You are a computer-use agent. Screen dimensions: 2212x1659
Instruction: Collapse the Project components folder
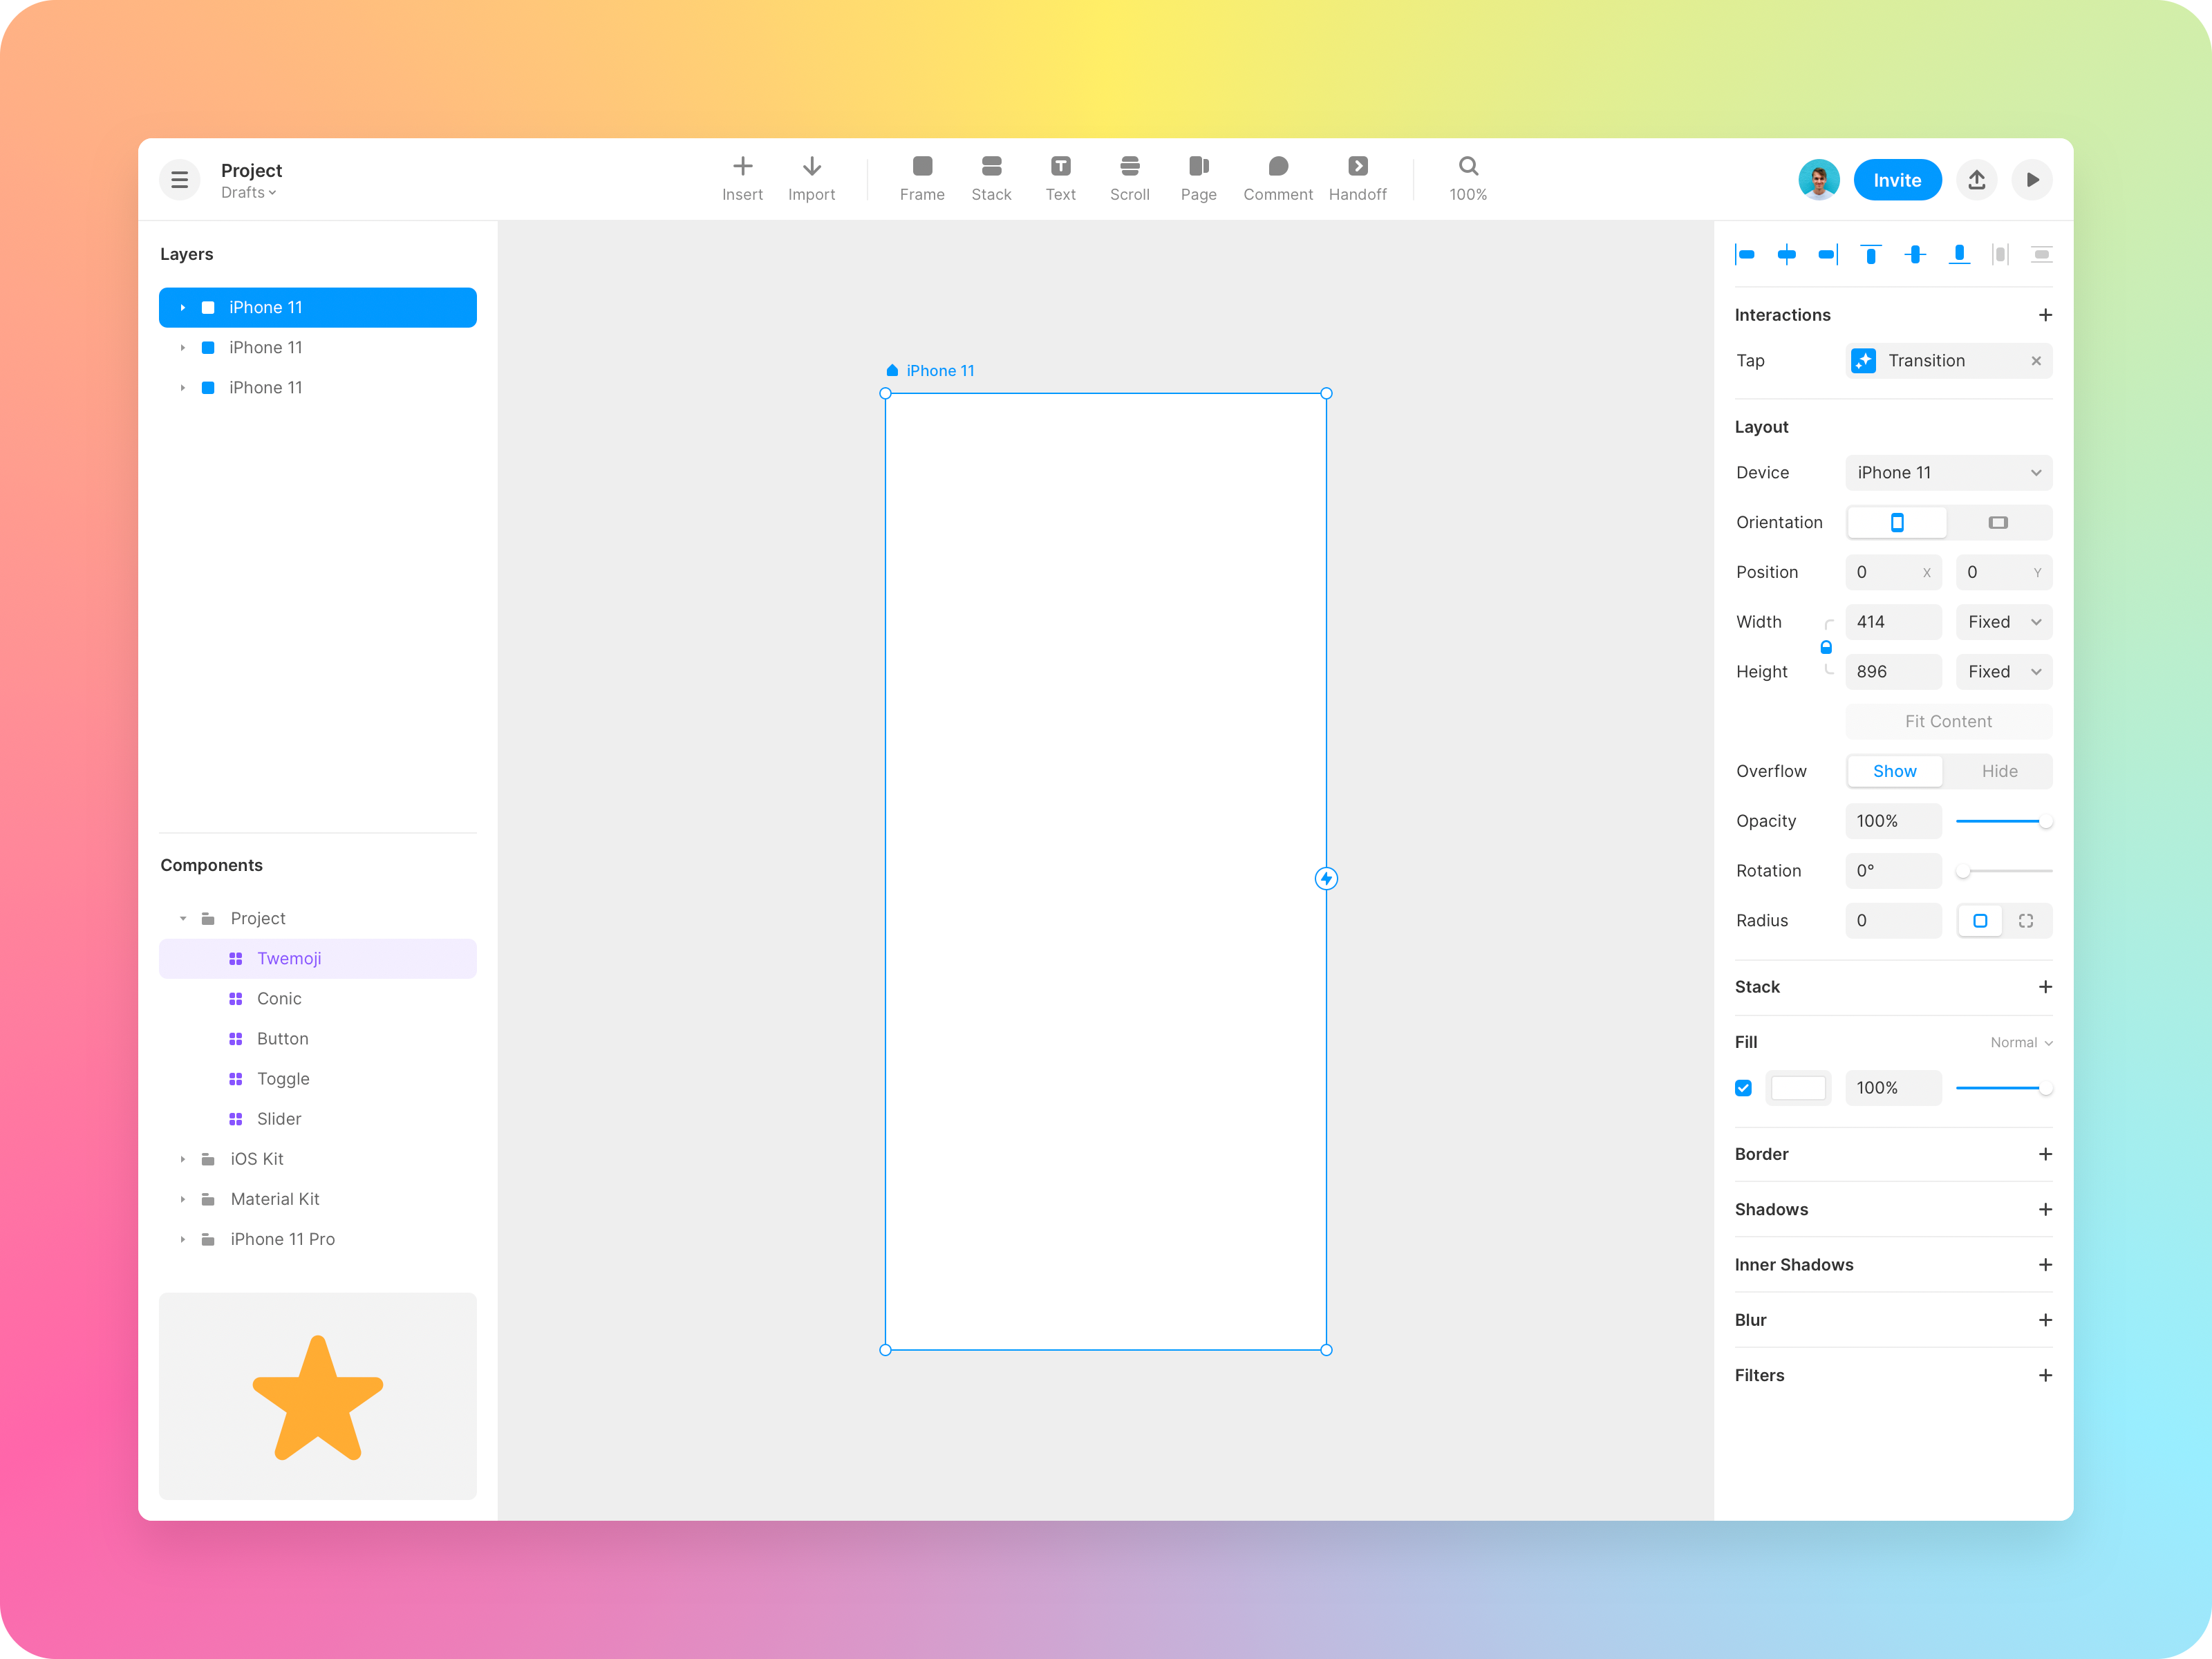coord(182,918)
